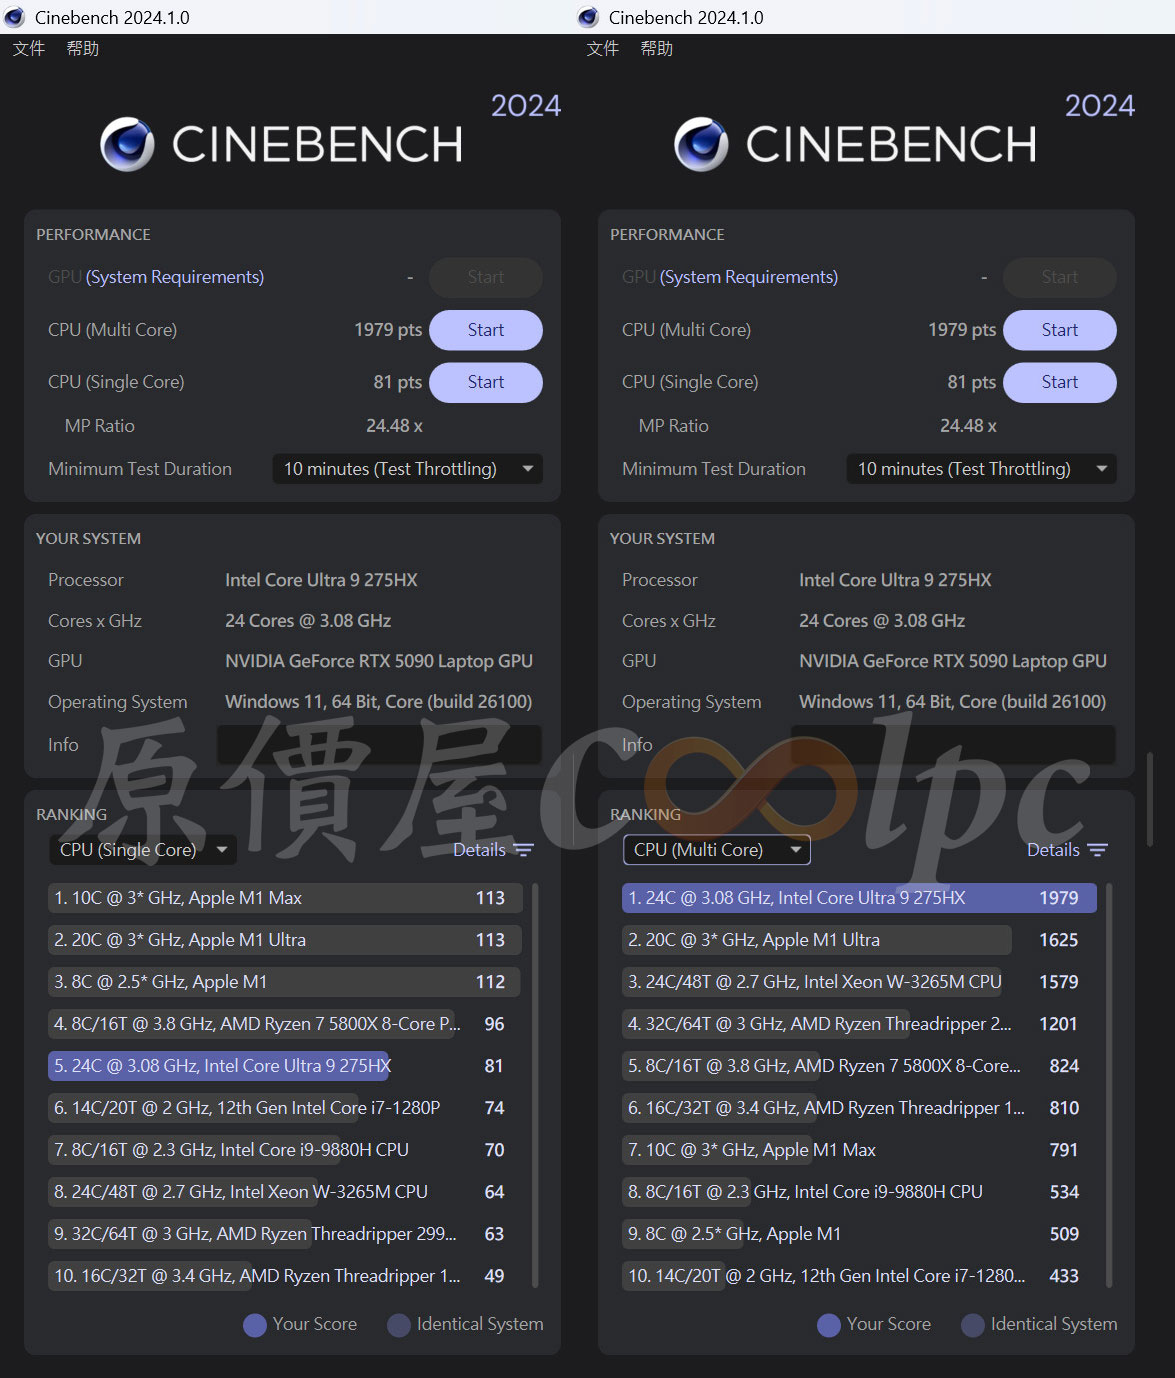Select the Apple M1 Max row scoring 791

click(859, 1150)
